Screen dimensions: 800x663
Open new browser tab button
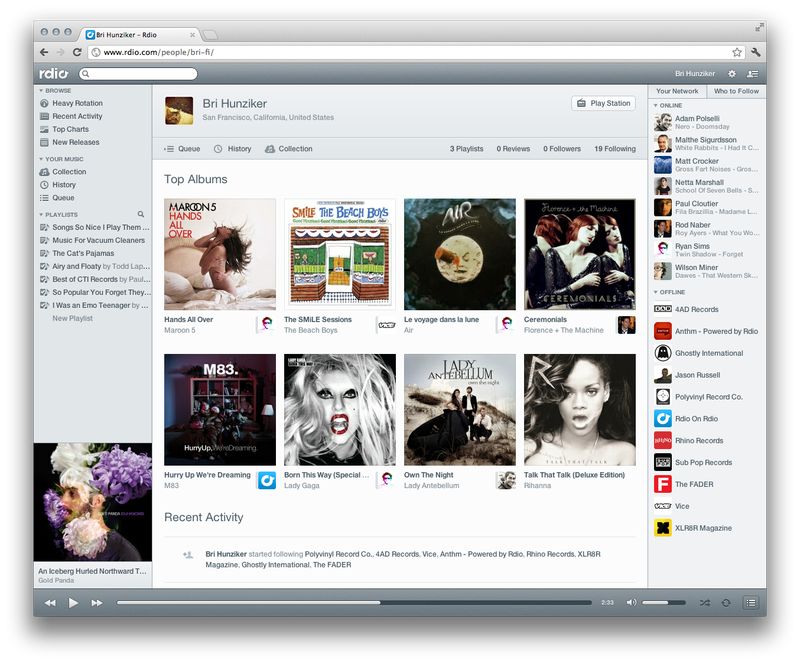(x=210, y=35)
